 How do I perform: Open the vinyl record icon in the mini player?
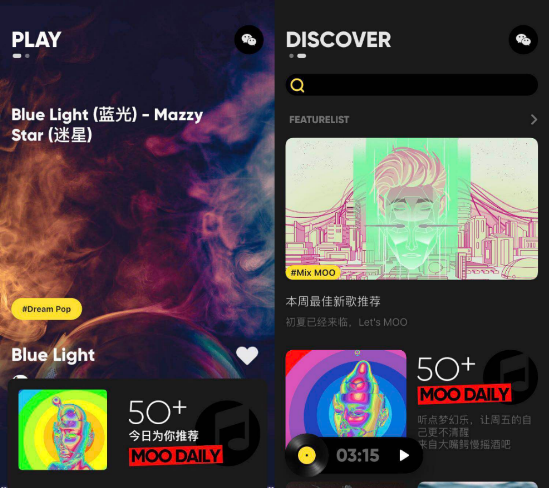(x=307, y=455)
